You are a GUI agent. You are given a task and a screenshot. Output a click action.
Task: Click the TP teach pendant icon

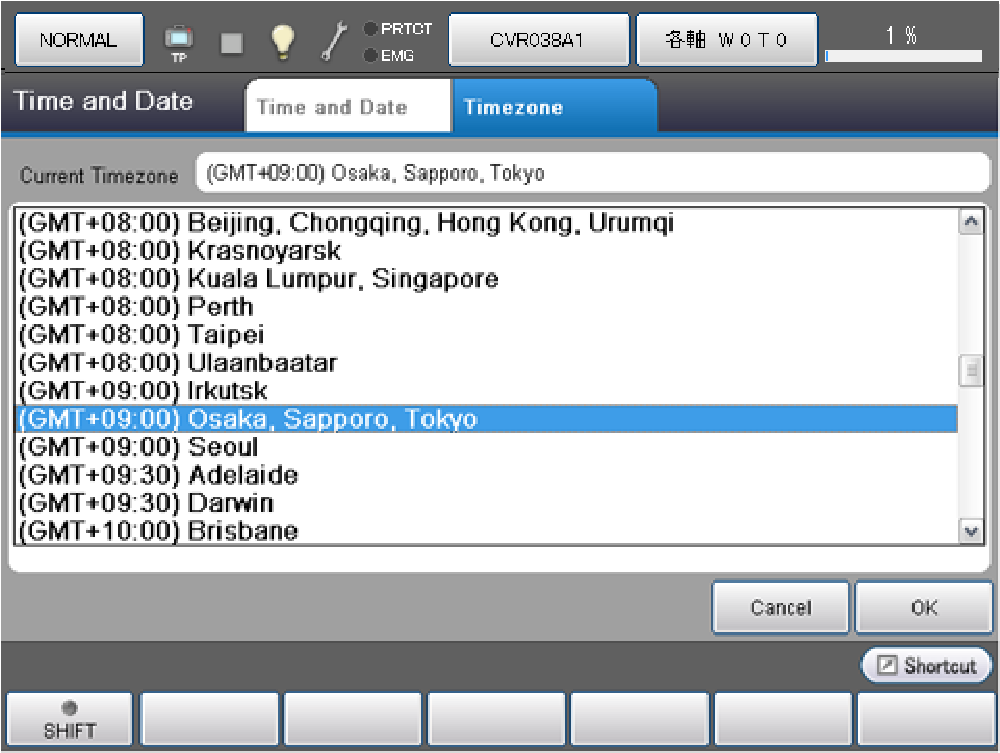pyautogui.click(x=179, y=41)
